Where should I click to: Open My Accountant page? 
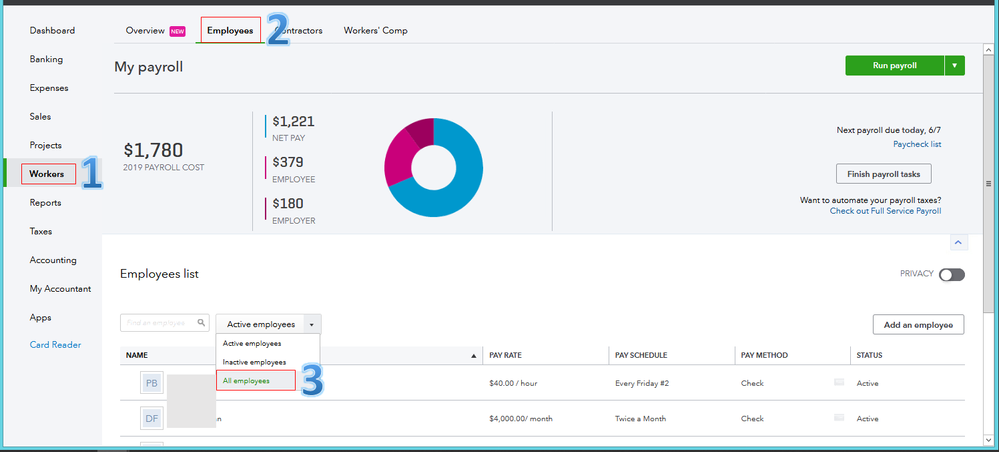pos(60,289)
